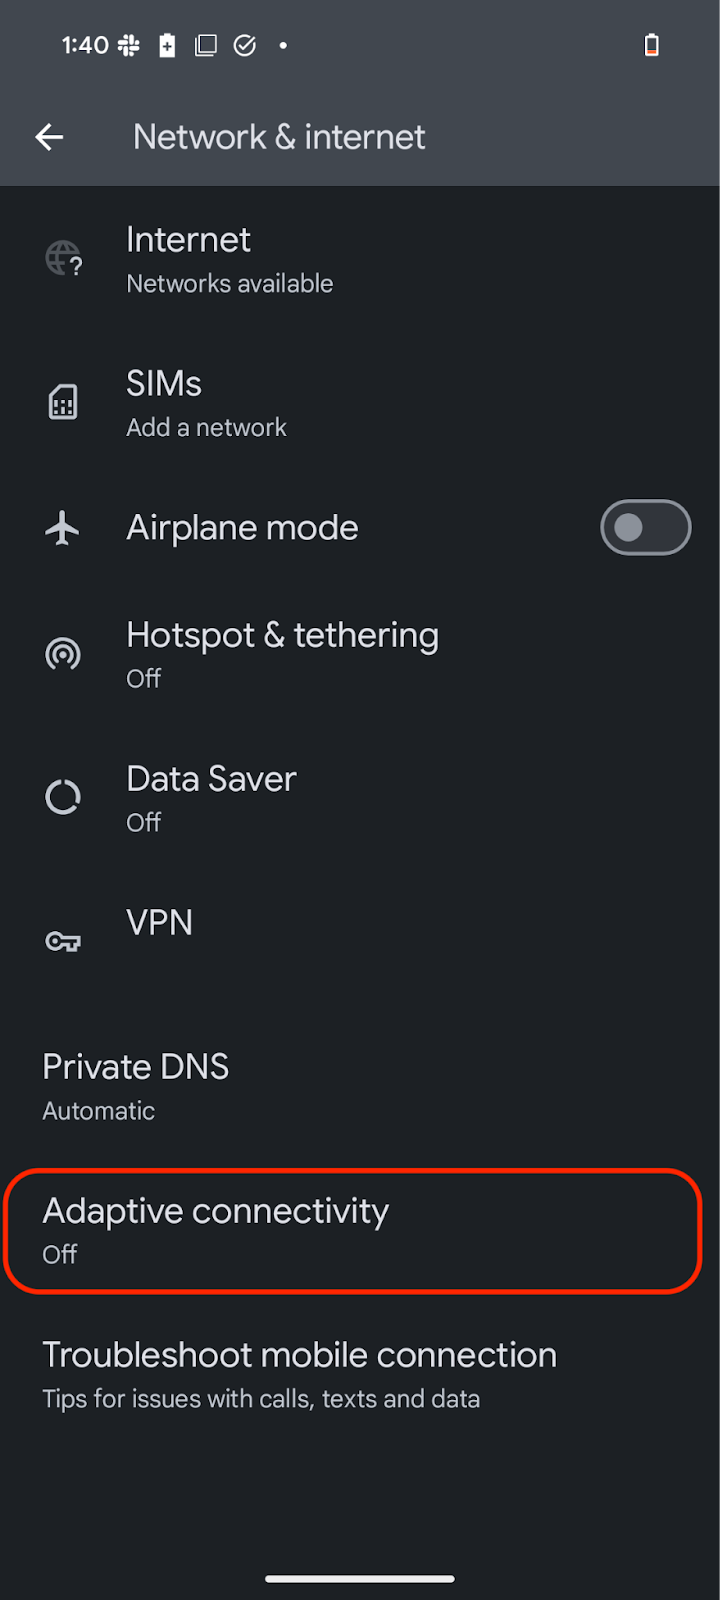Click the airplane icon
This screenshot has width=720, height=1600.
click(x=62, y=528)
